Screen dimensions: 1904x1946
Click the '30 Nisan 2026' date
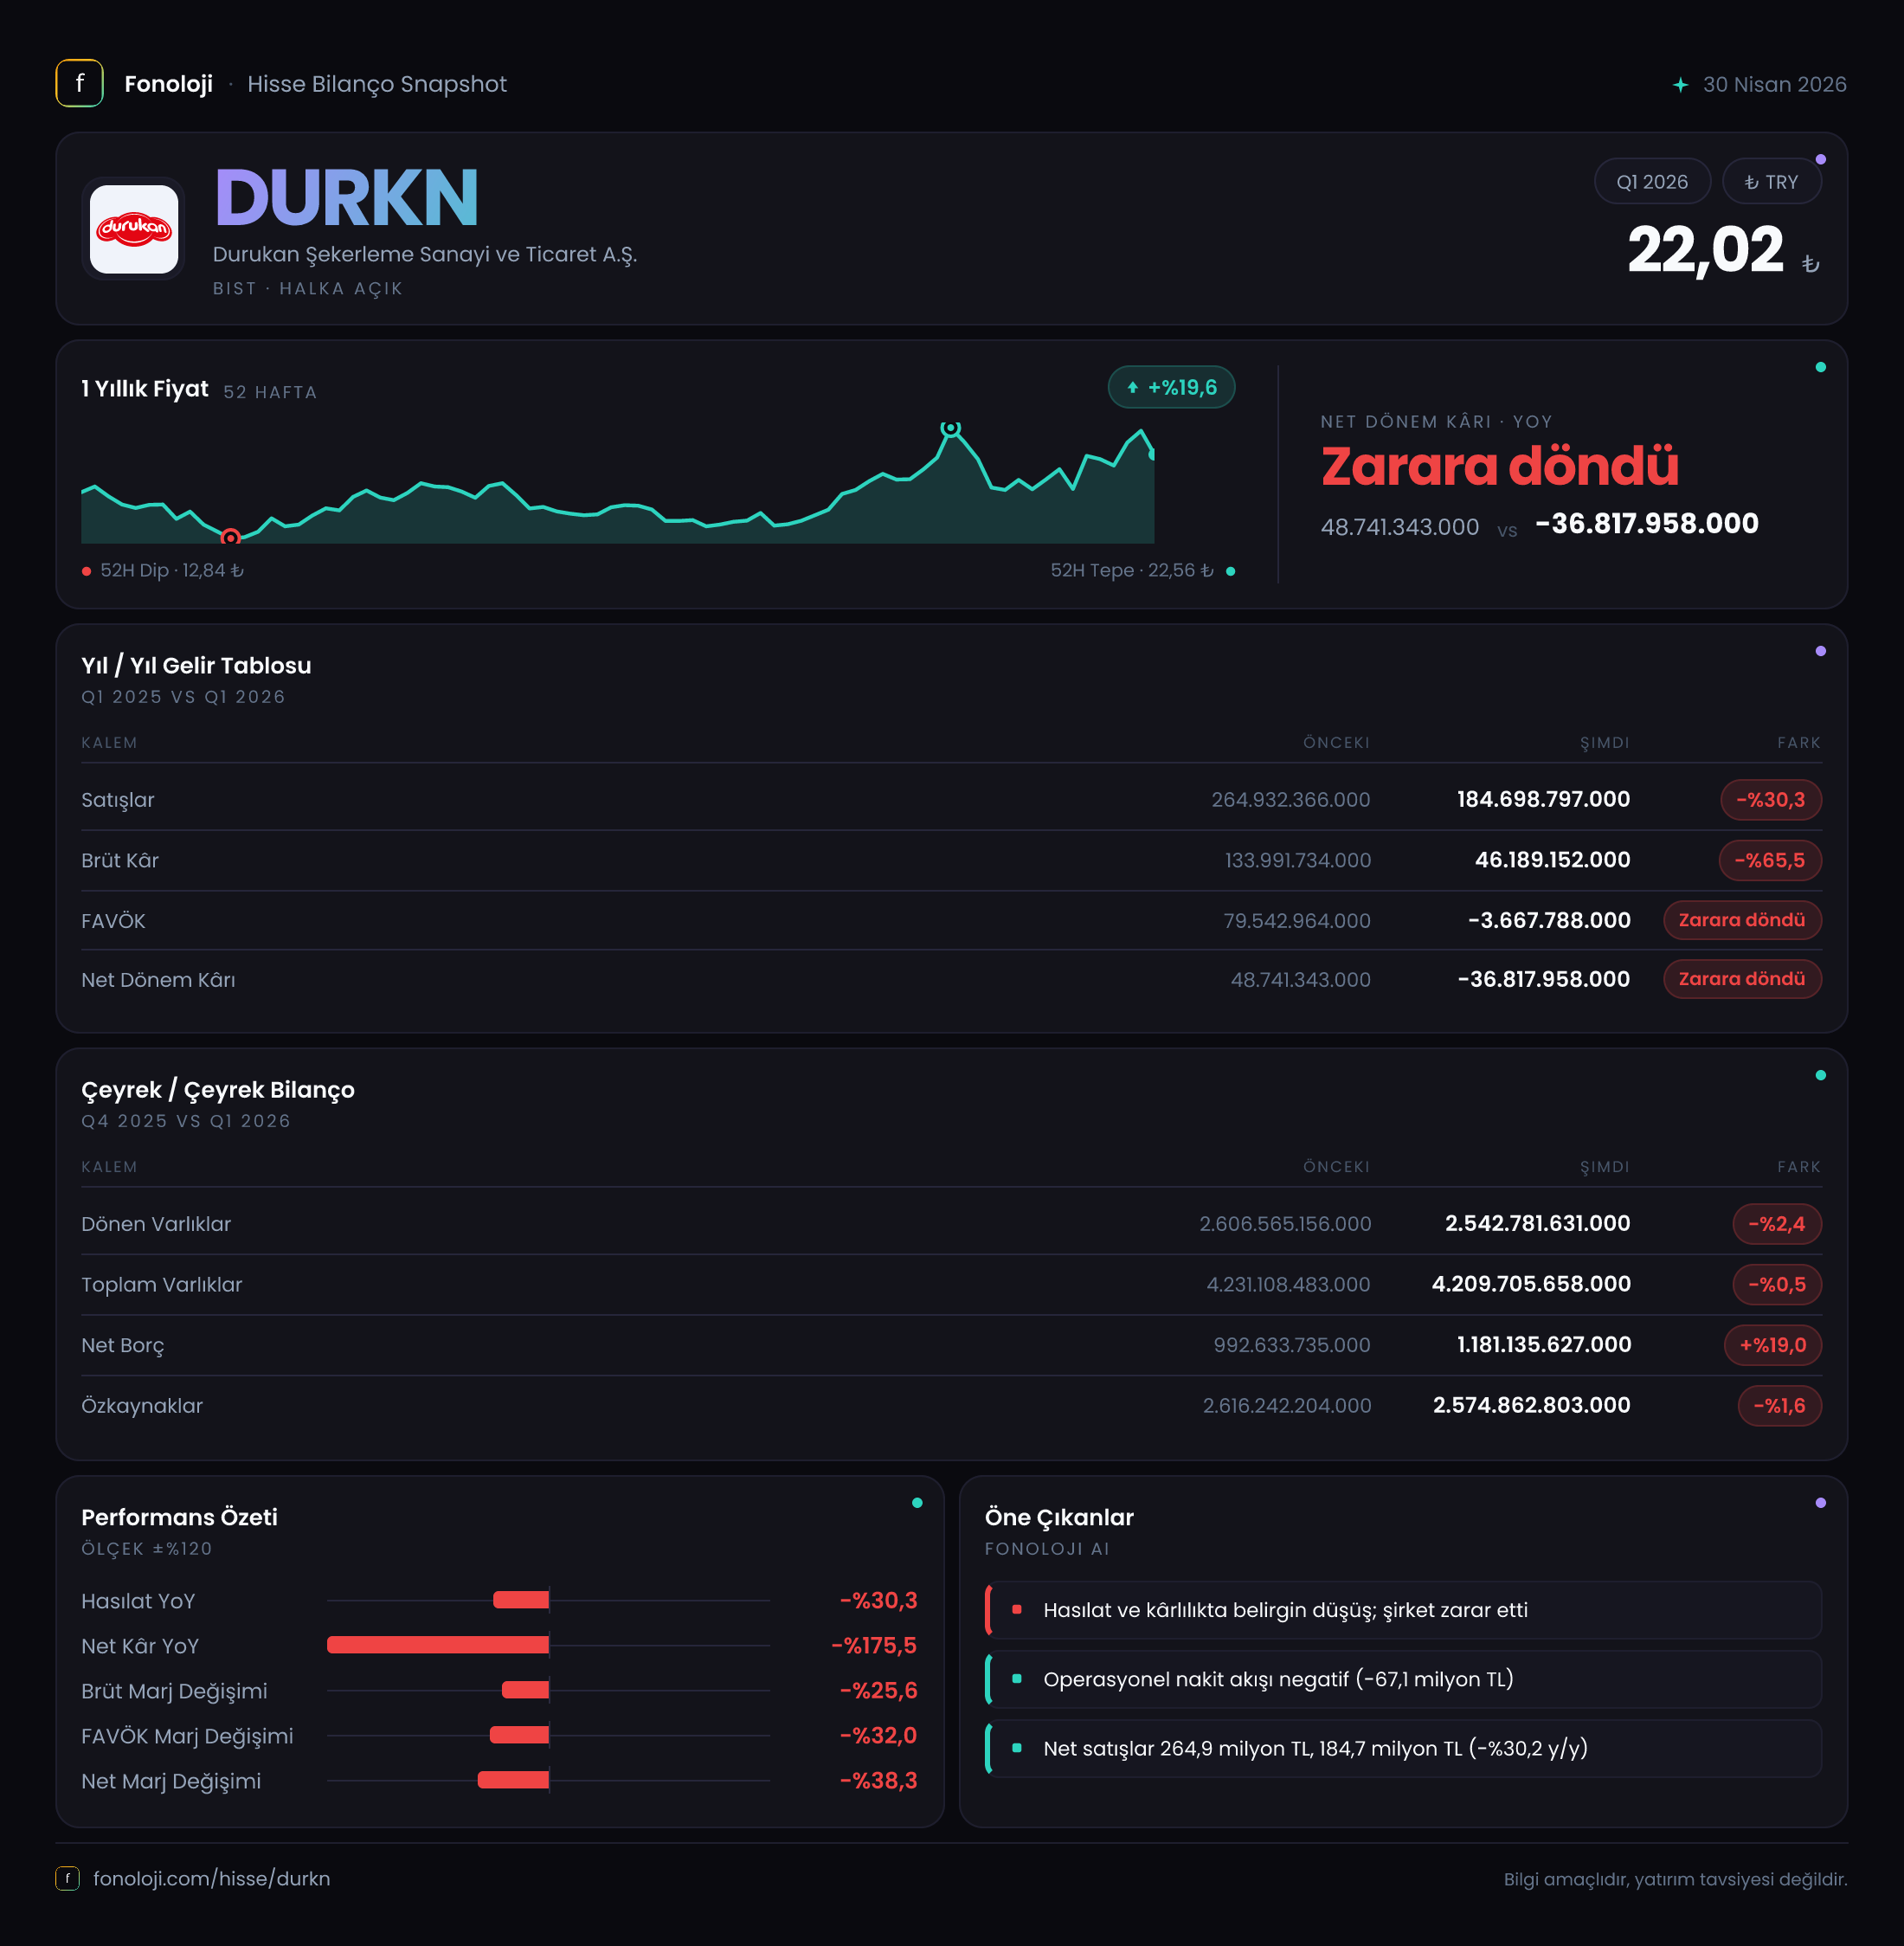pyautogui.click(x=1774, y=85)
